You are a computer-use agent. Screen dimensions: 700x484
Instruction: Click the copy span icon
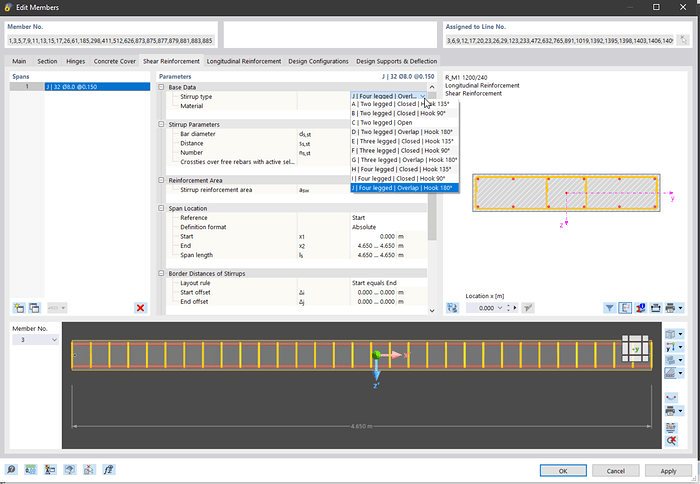[34, 308]
